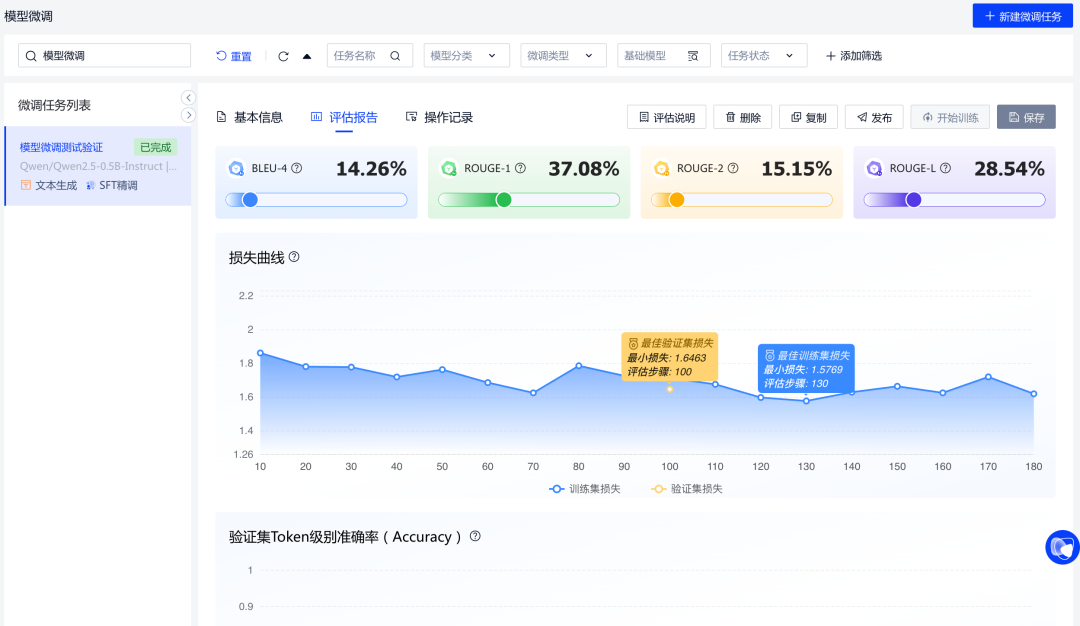Click the ROUGE-1 green slider handle
This screenshot has width=1080, height=626.
(504, 200)
